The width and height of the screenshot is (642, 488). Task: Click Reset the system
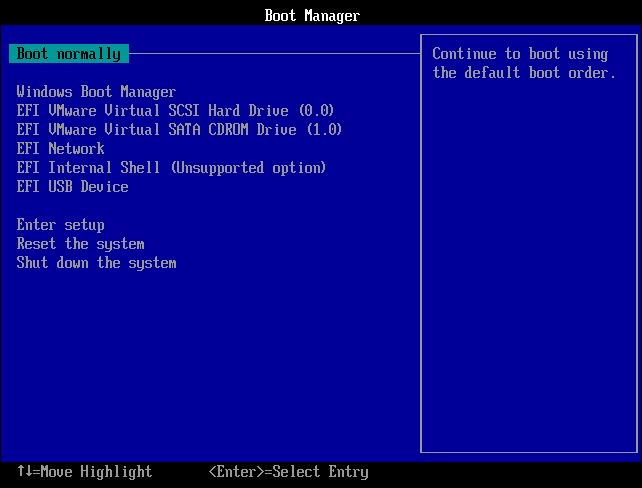click(x=80, y=244)
